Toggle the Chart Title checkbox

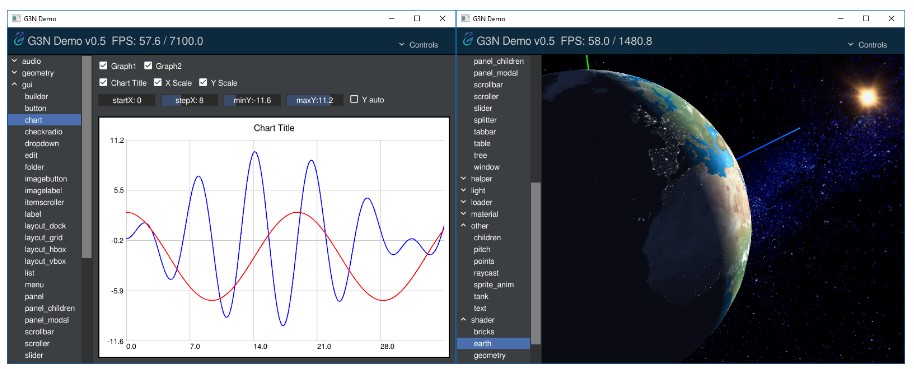[x=103, y=83]
